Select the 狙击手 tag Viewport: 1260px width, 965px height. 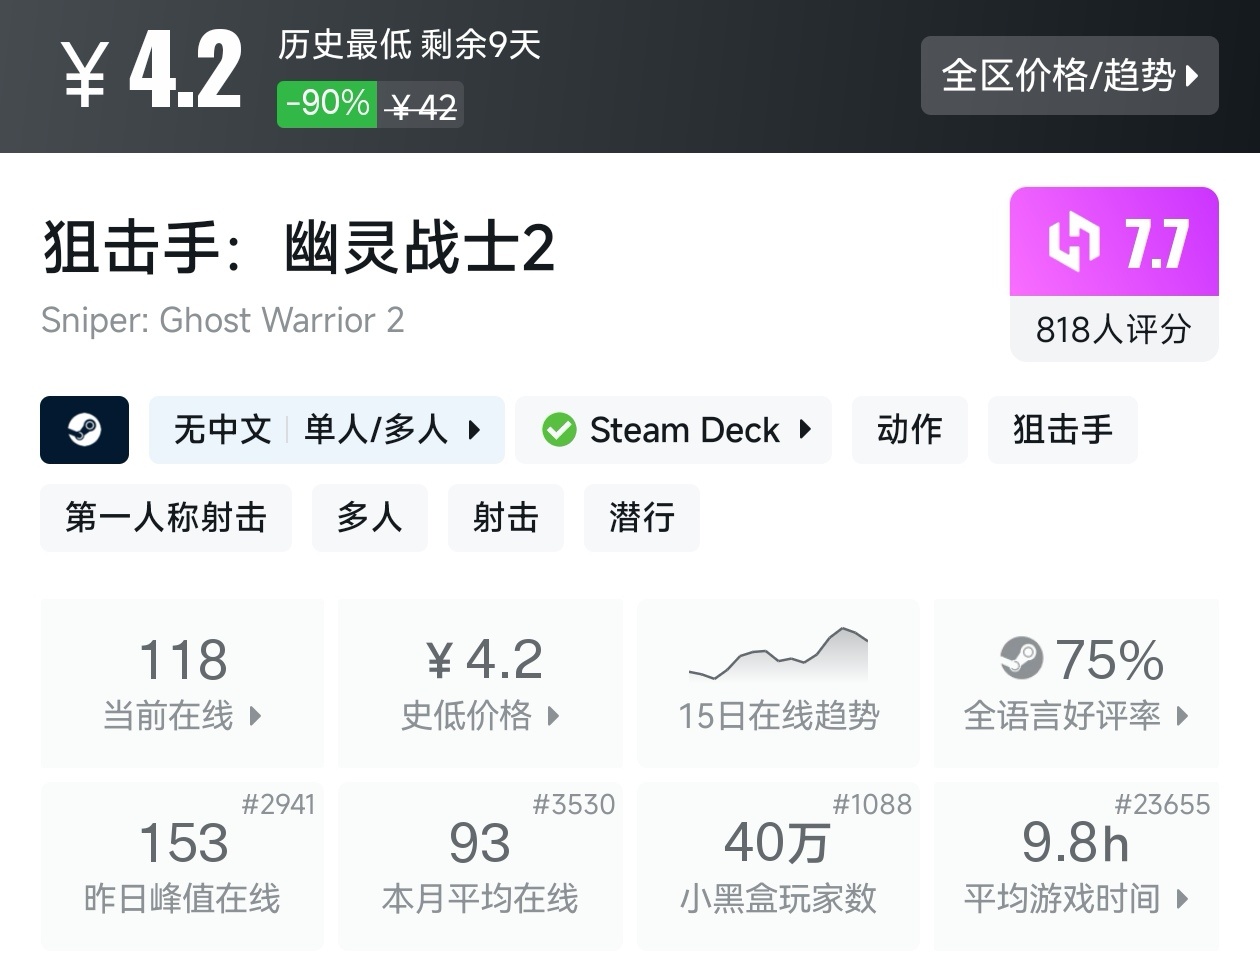1062,430
